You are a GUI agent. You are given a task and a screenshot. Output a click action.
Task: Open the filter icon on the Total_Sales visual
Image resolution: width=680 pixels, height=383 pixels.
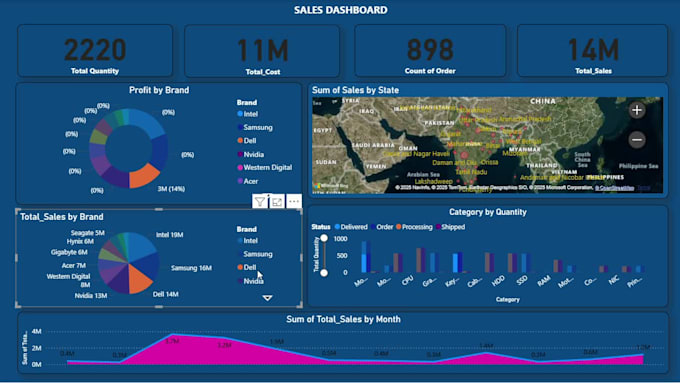pyautogui.click(x=259, y=202)
